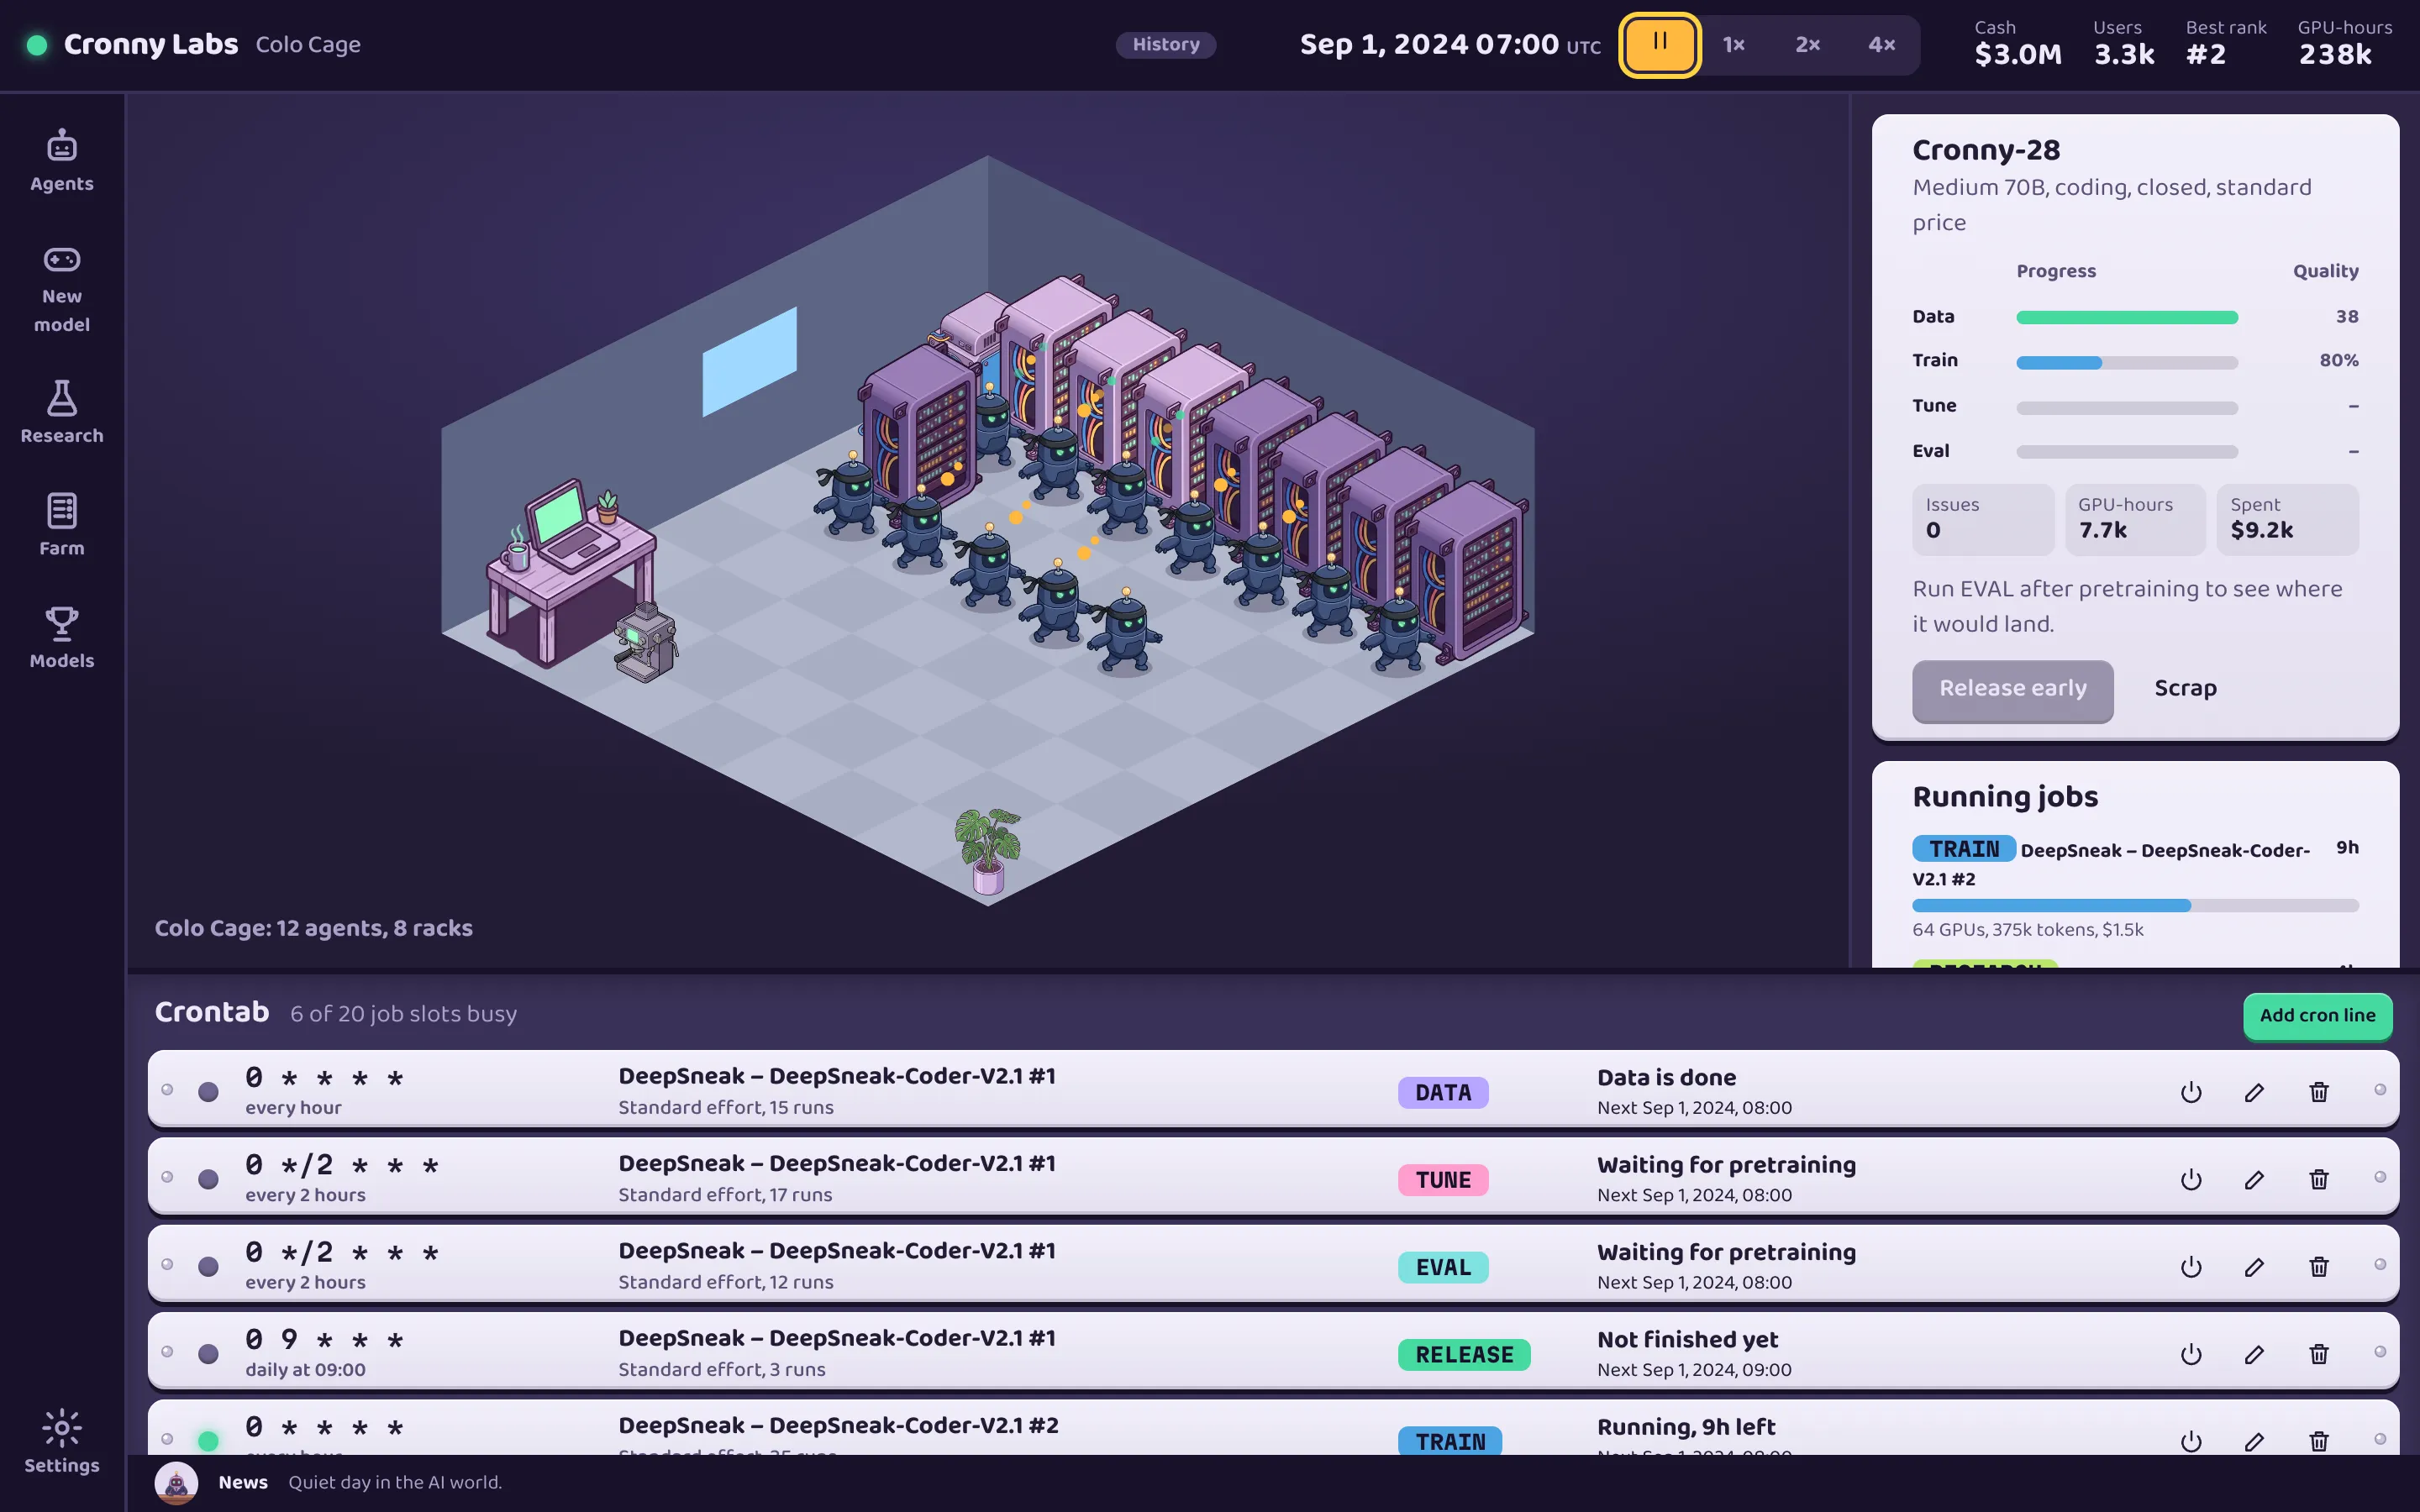Delete the TUNE cron line with trash icon
Image resolution: width=2420 pixels, height=1512 pixels.
click(2319, 1179)
